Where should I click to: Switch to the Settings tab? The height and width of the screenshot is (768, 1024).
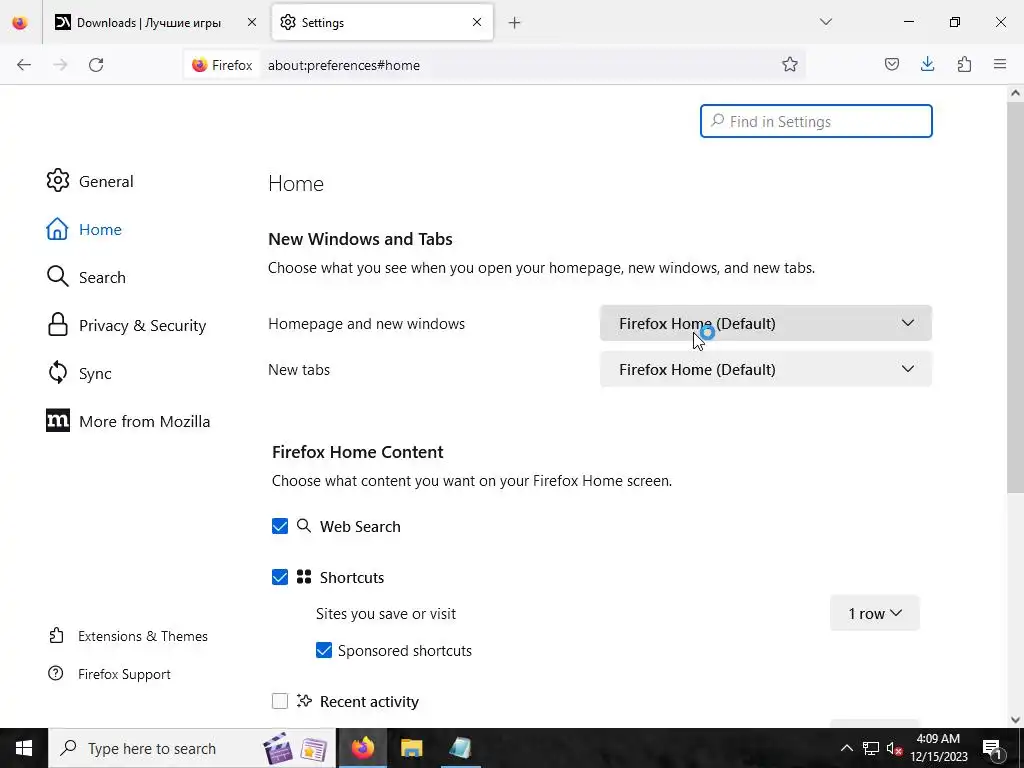(x=382, y=23)
